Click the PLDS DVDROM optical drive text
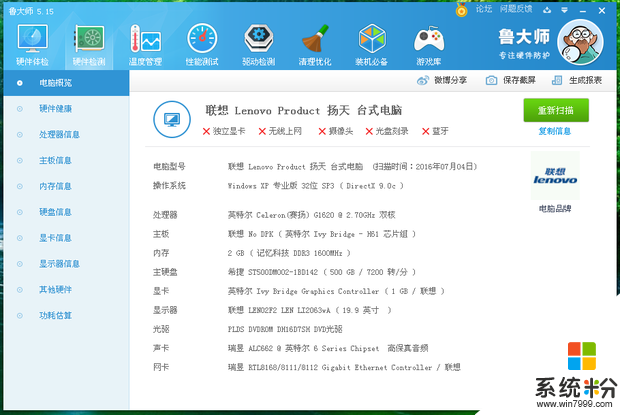This screenshot has width=620, height=415. click(x=285, y=329)
